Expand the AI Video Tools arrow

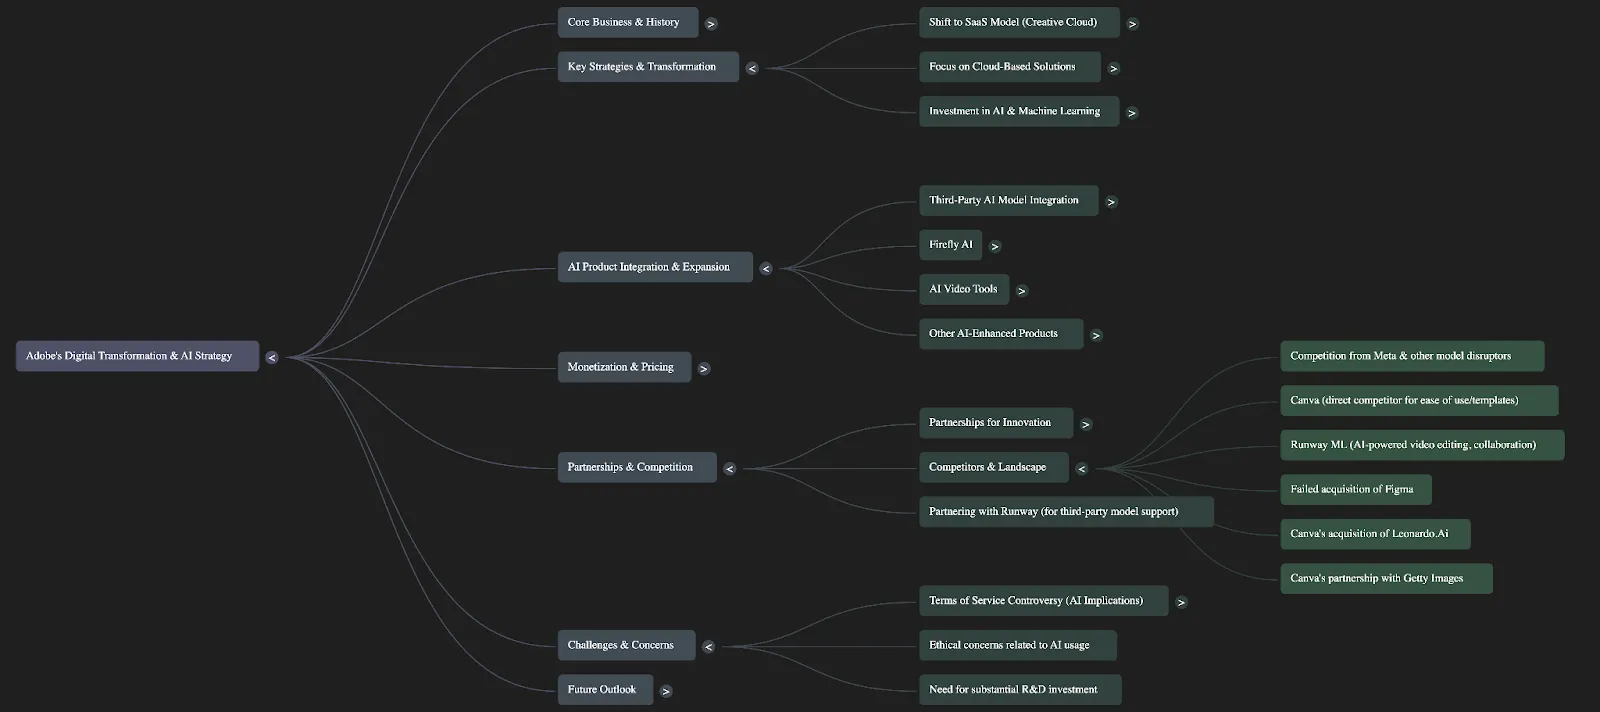(1022, 291)
